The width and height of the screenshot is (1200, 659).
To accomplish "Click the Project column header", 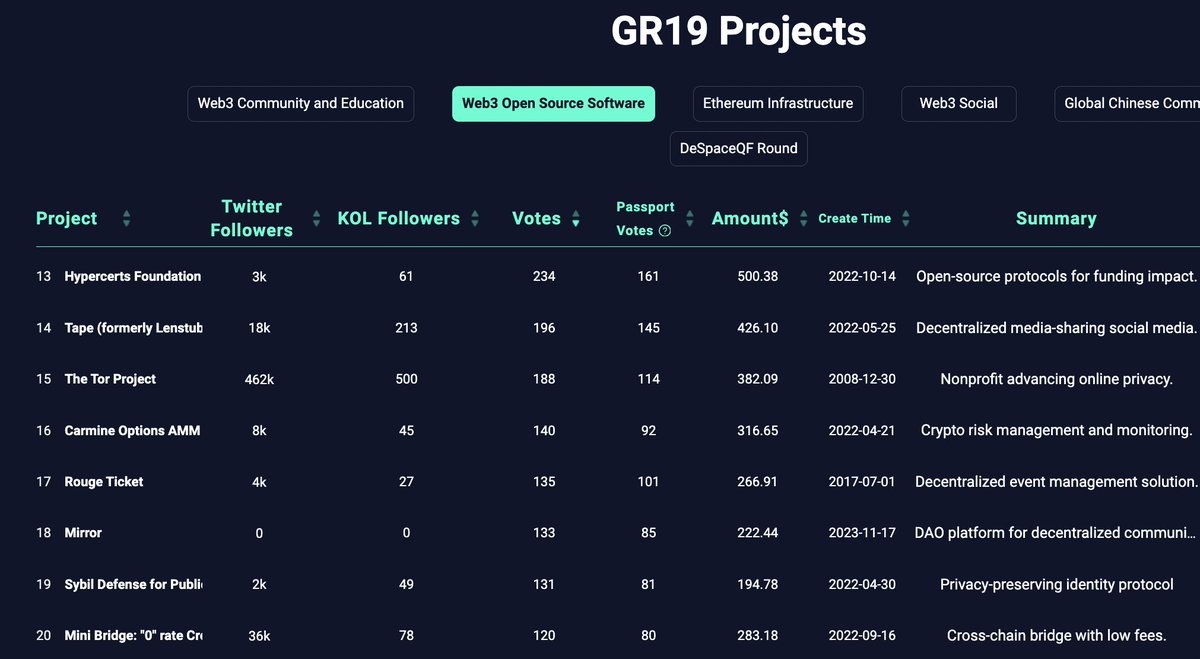I will coord(67,219).
